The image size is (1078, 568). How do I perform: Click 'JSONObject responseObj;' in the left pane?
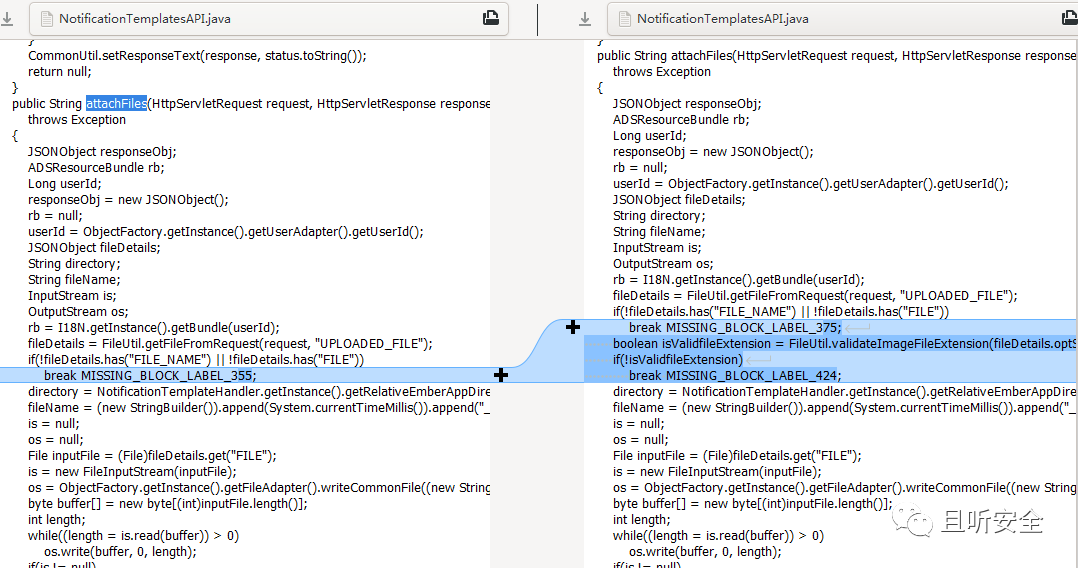(102, 151)
